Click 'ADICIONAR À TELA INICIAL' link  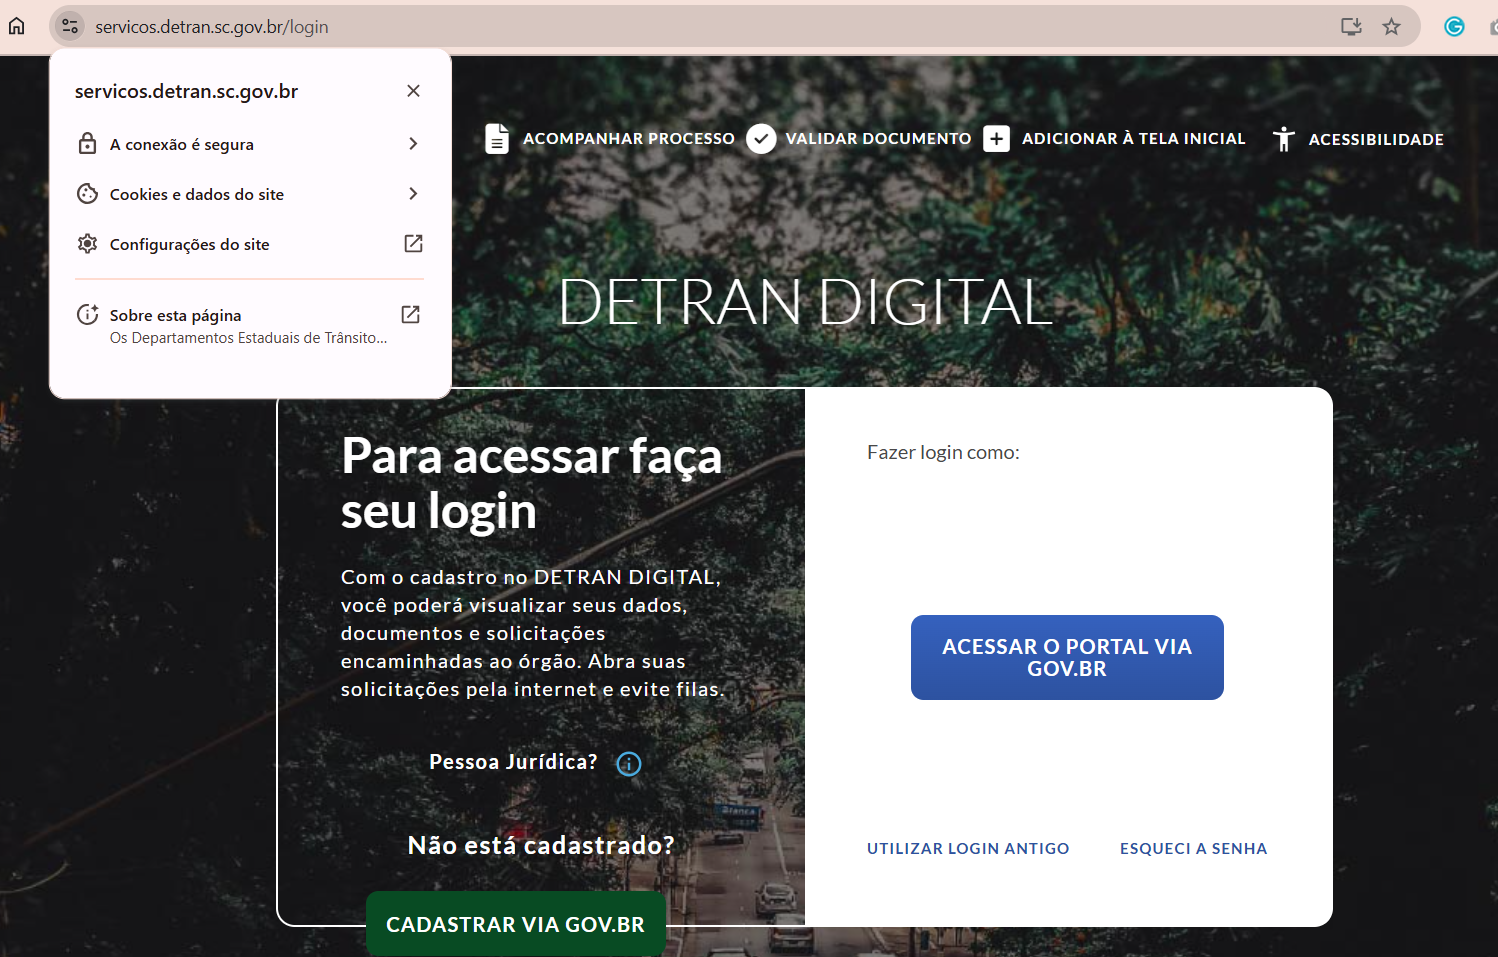coord(1134,139)
